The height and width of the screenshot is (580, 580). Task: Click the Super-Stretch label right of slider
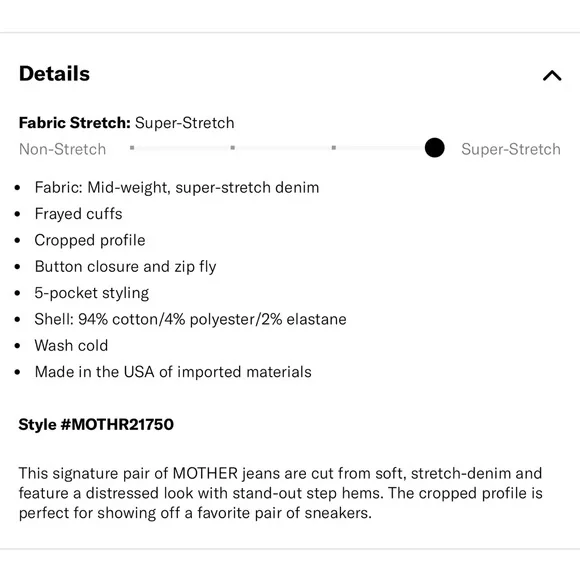(511, 149)
